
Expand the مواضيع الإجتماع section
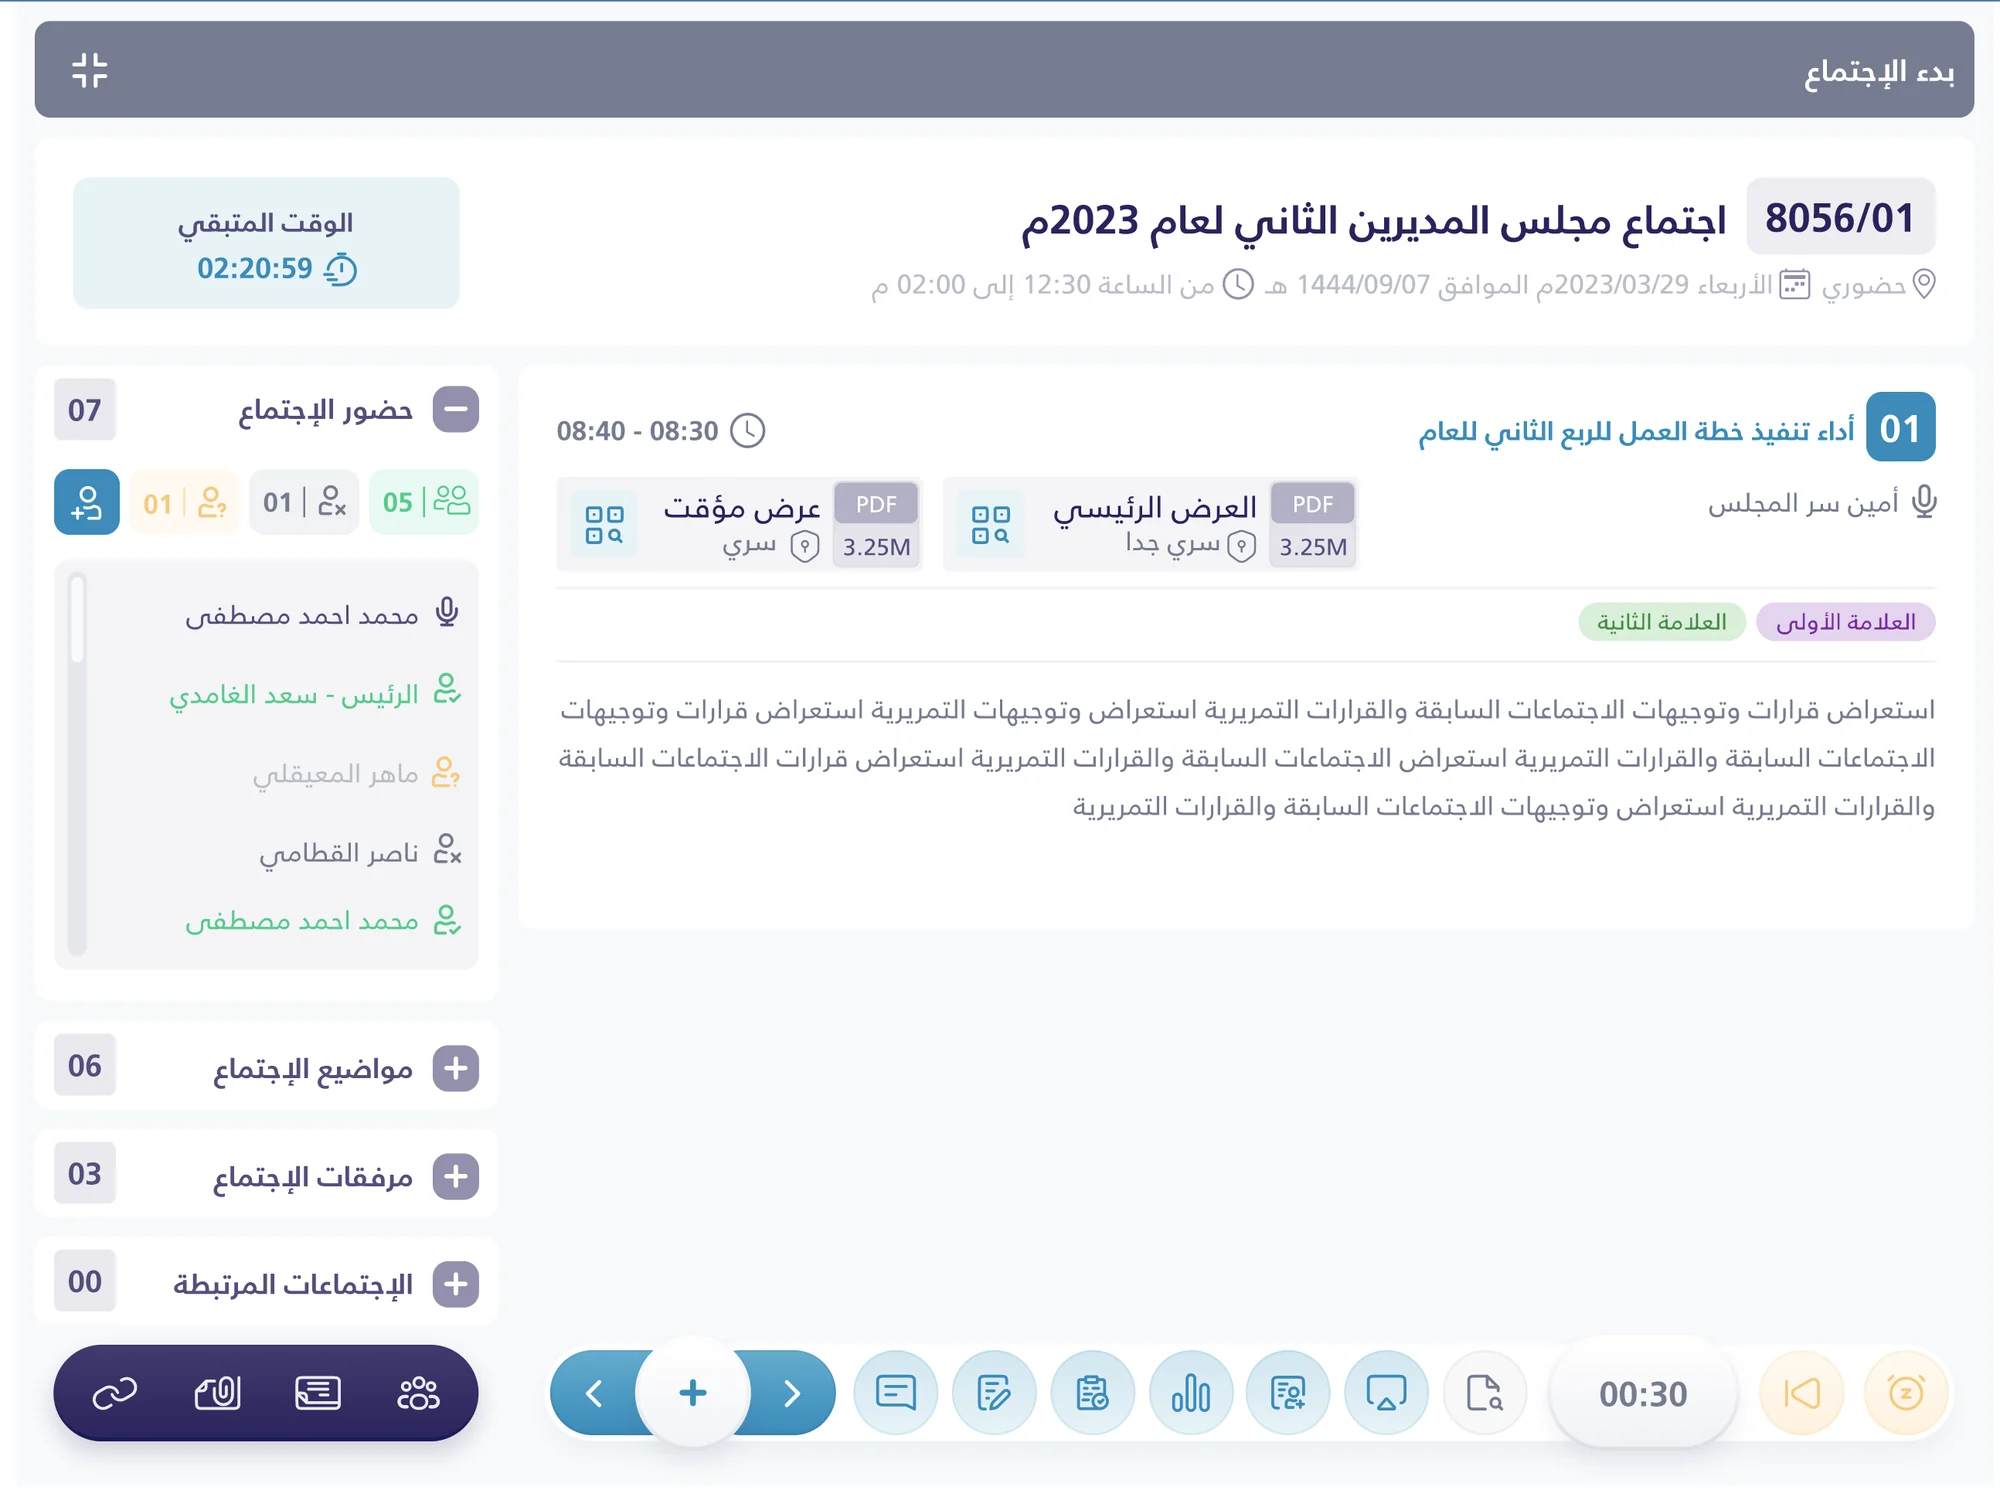tap(455, 1069)
